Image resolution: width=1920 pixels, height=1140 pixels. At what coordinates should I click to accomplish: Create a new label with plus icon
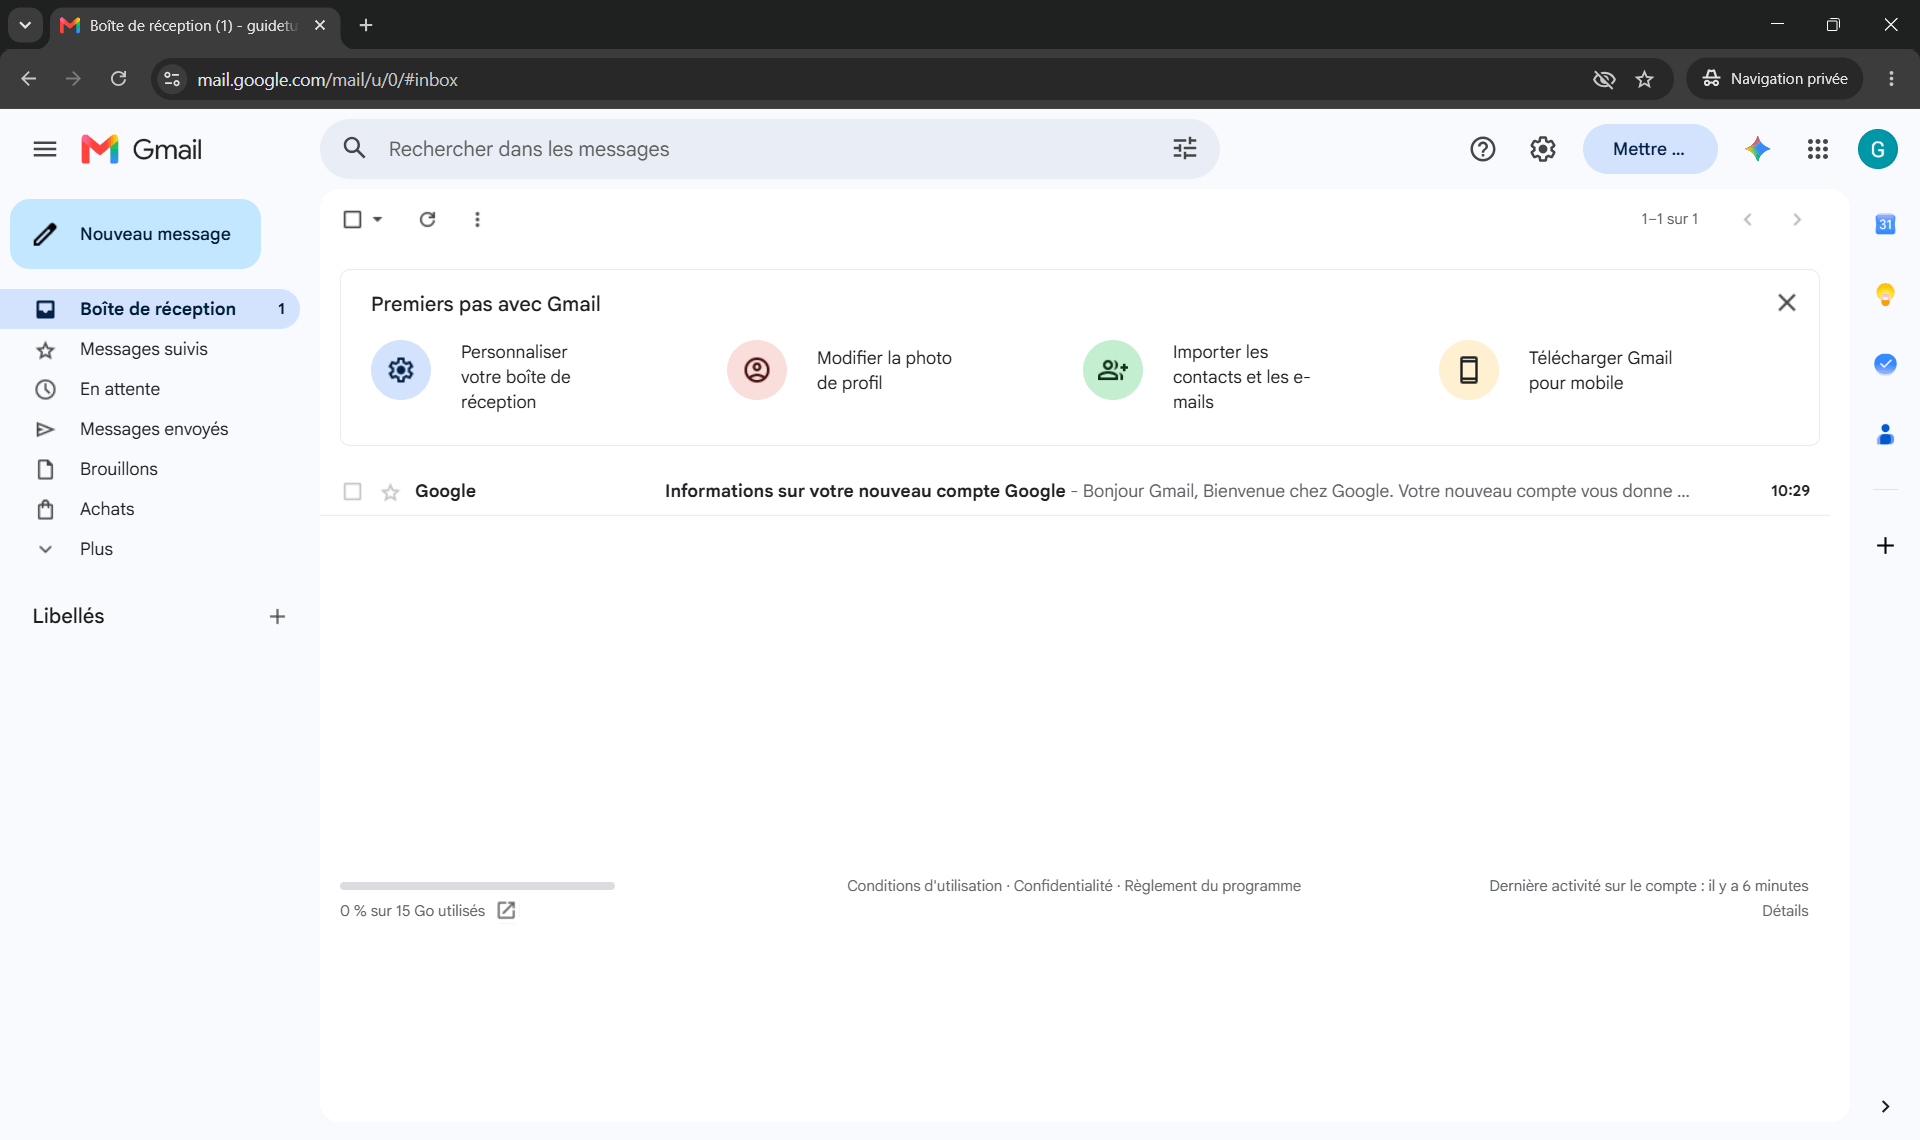click(x=277, y=617)
